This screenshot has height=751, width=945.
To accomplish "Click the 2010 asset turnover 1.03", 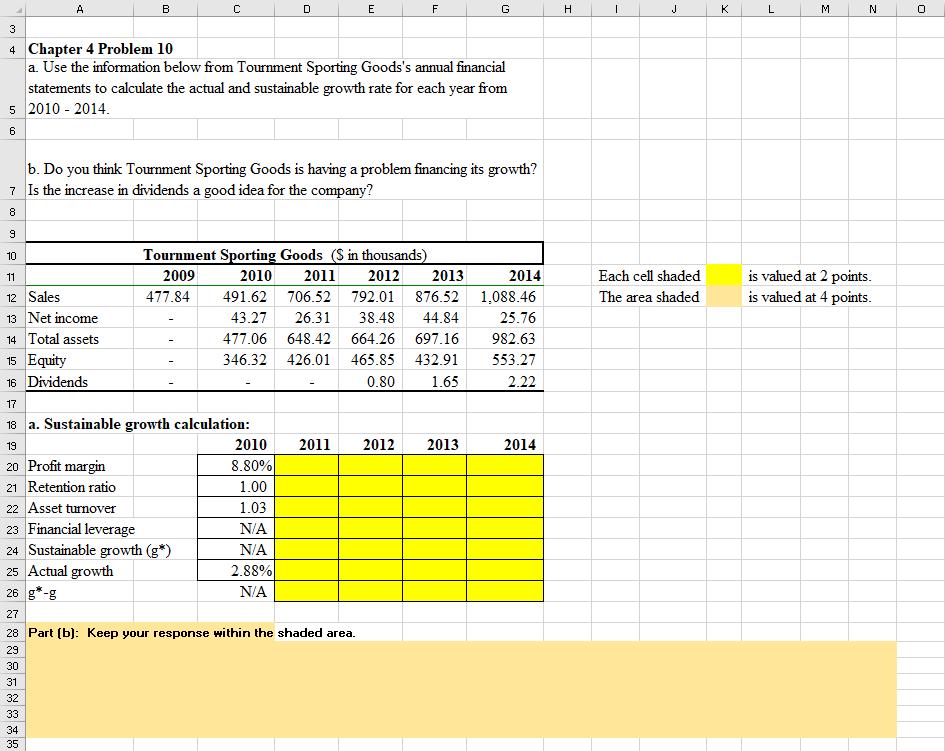I will [253, 508].
